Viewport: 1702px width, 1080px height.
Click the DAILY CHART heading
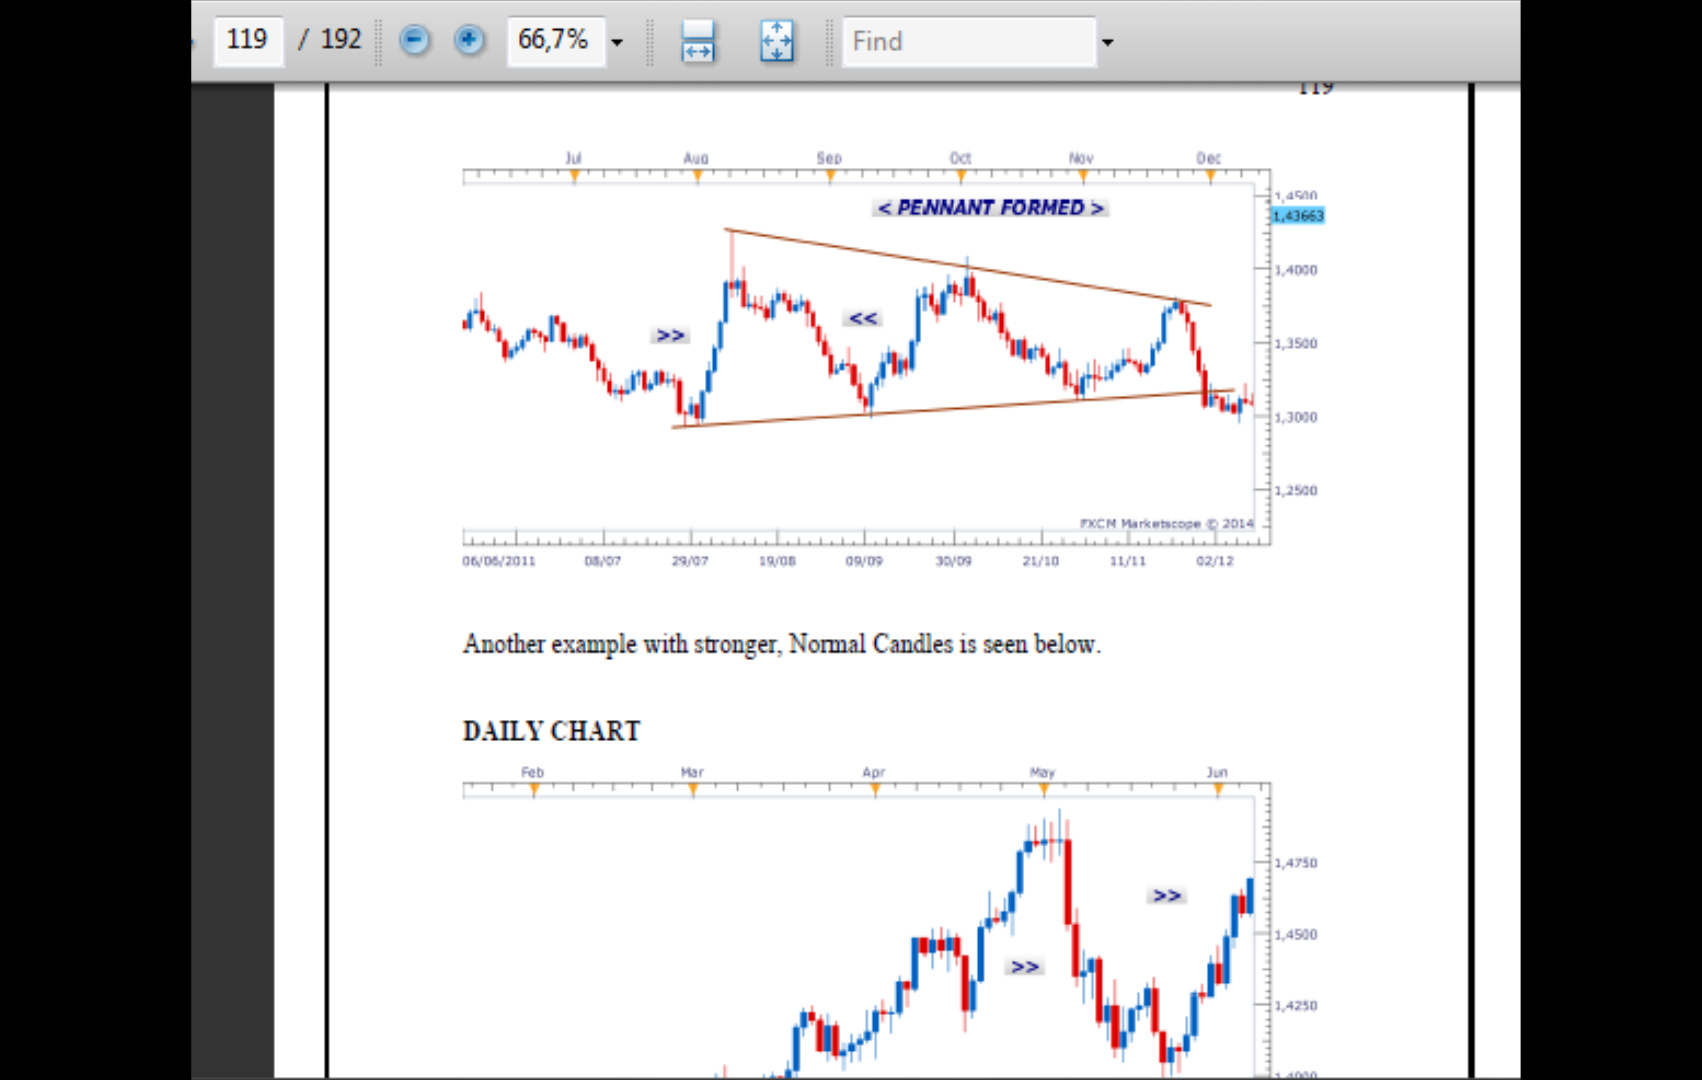click(x=551, y=731)
